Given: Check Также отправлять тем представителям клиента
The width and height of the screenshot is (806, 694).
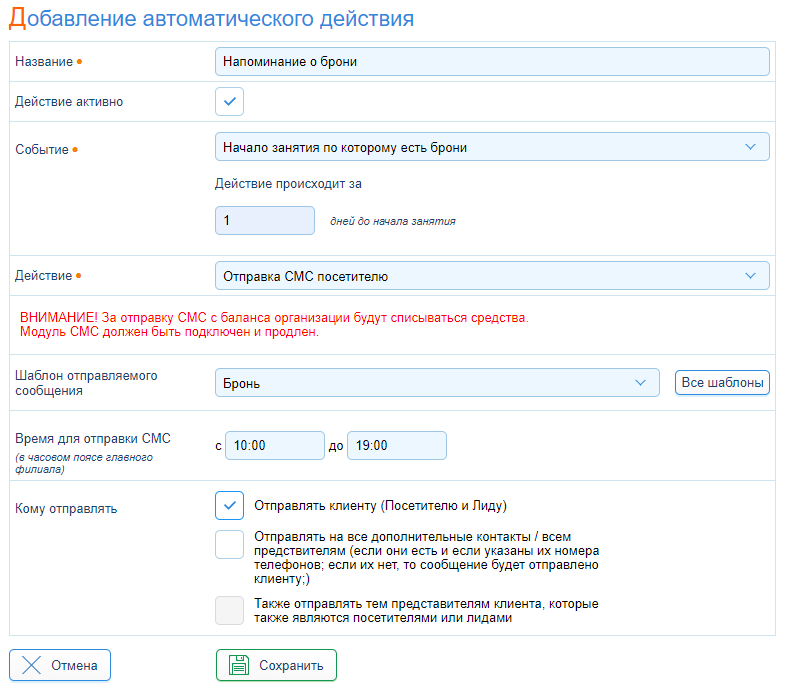Looking at the screenshot, I should [229, 610].
